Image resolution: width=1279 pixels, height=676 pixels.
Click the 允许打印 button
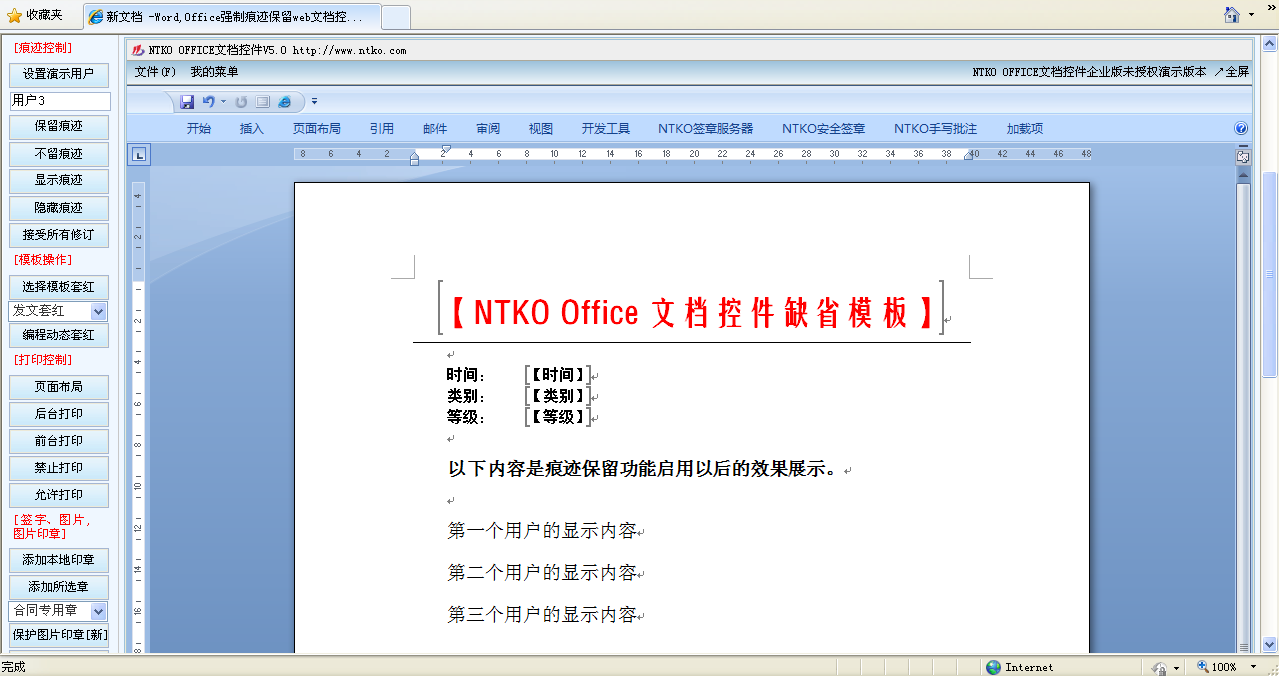click(59, 495)
